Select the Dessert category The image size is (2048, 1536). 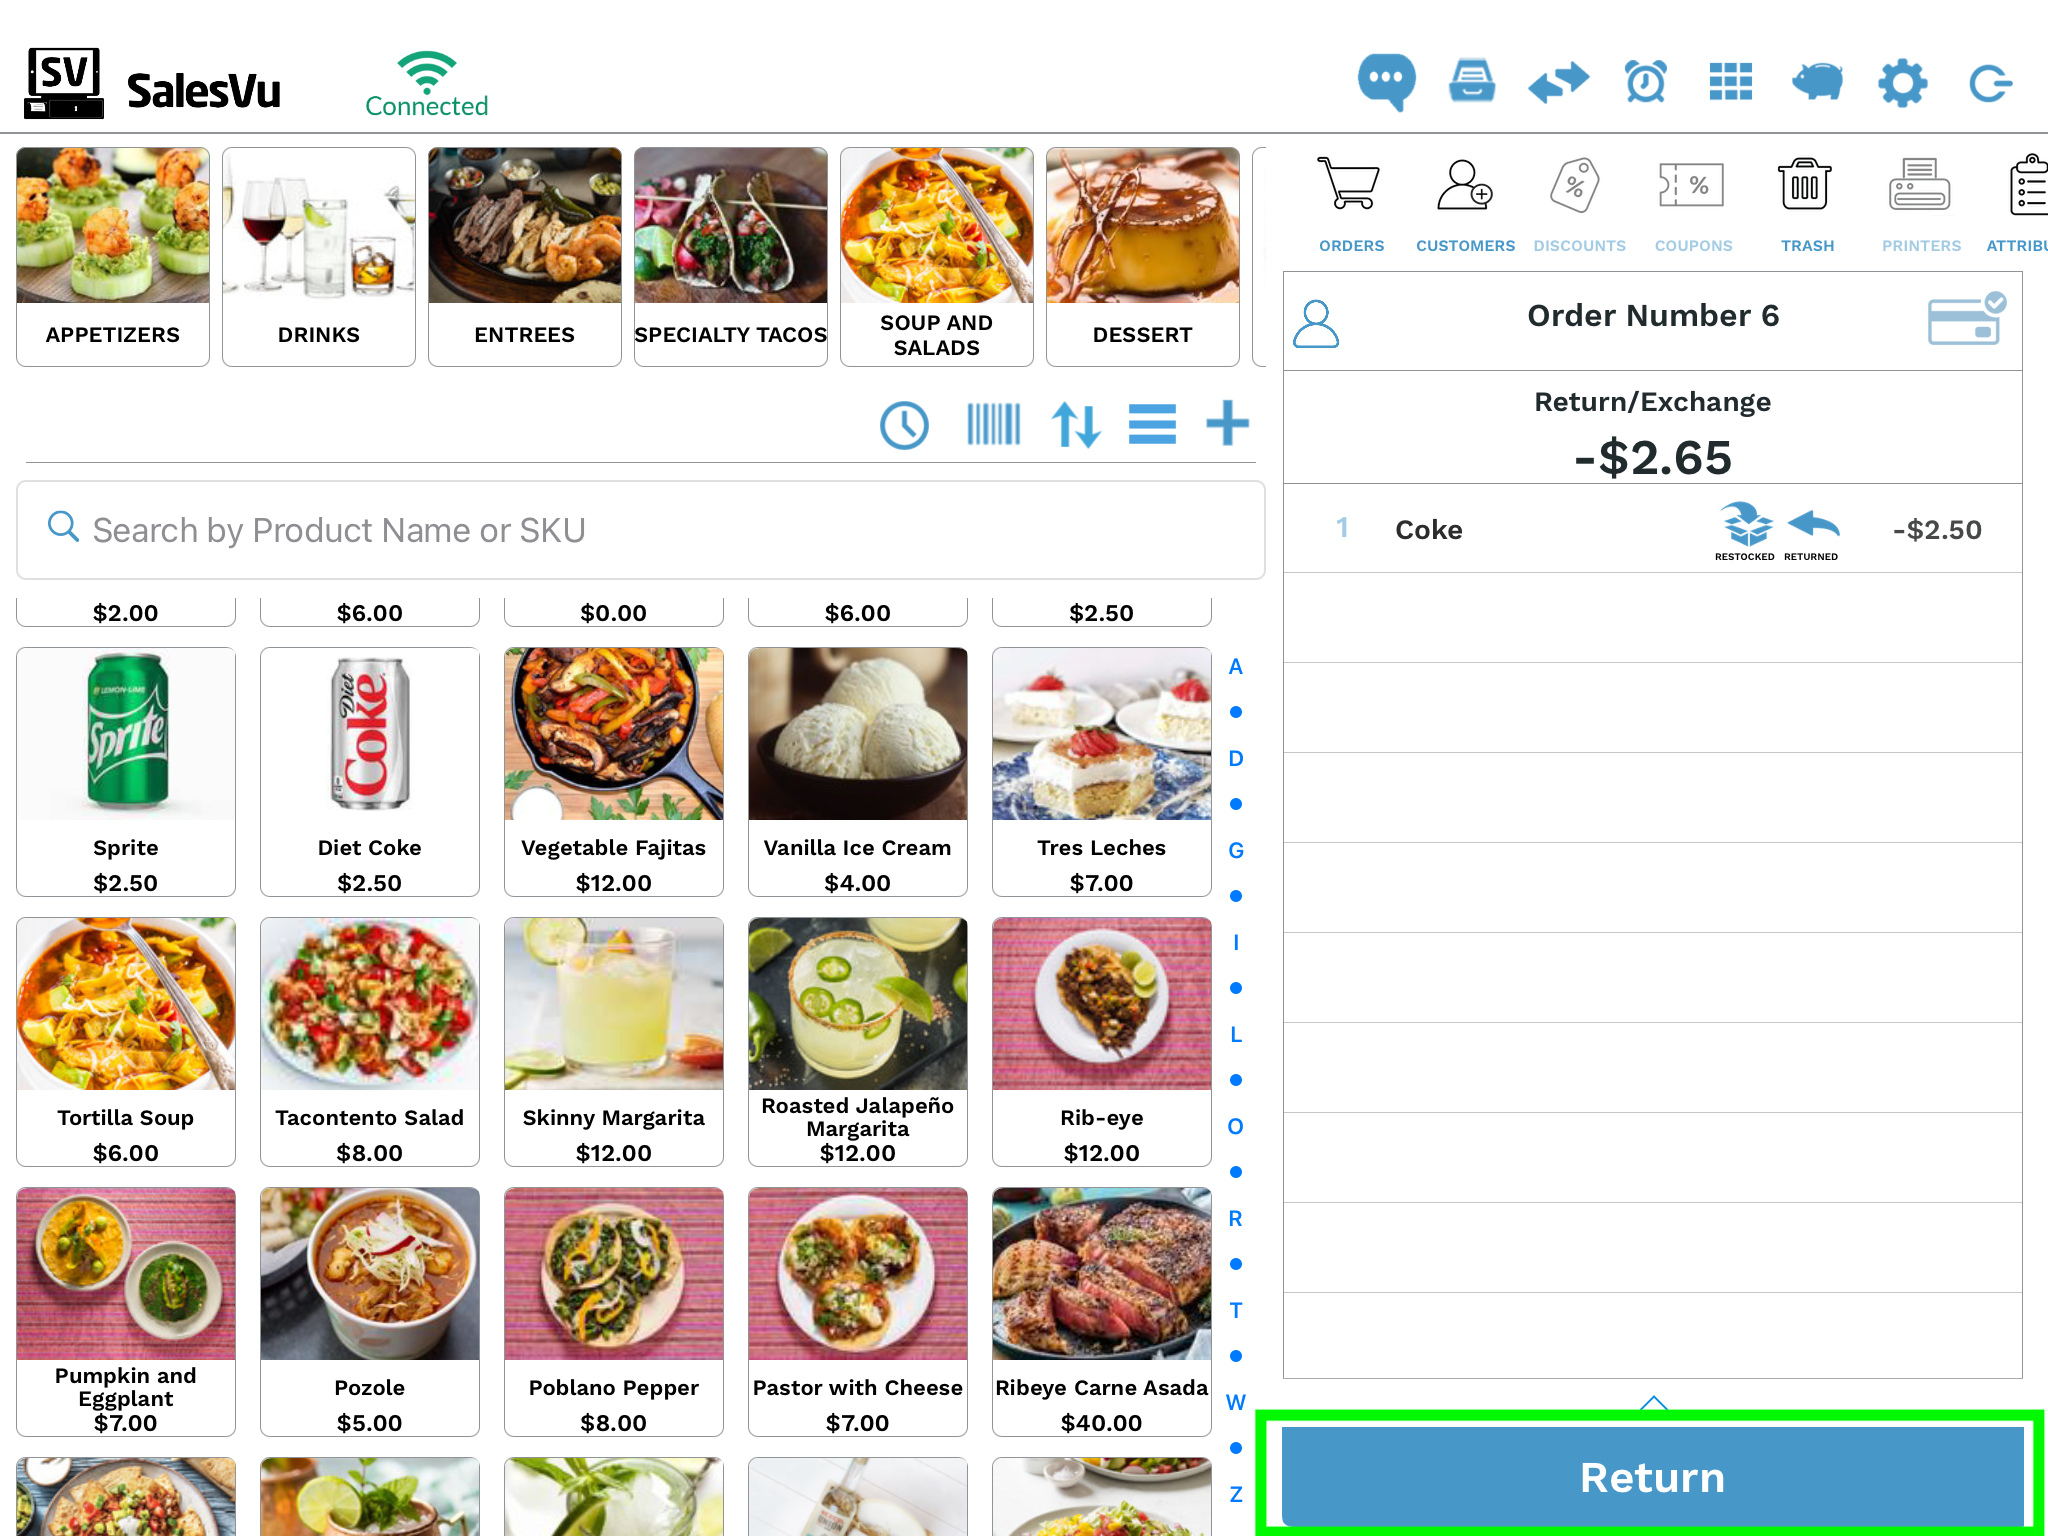(1143, 257)
